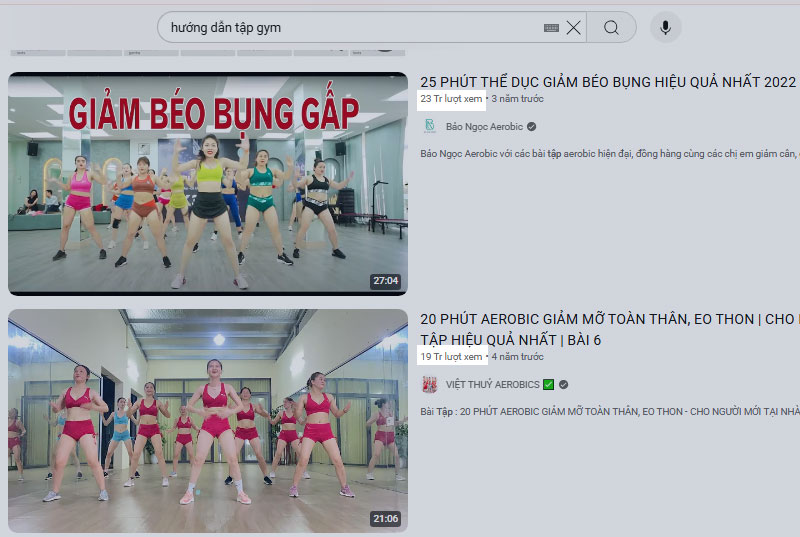Go to Bảo Ngọc Aerobic channel name link

[x=484, y=127]
